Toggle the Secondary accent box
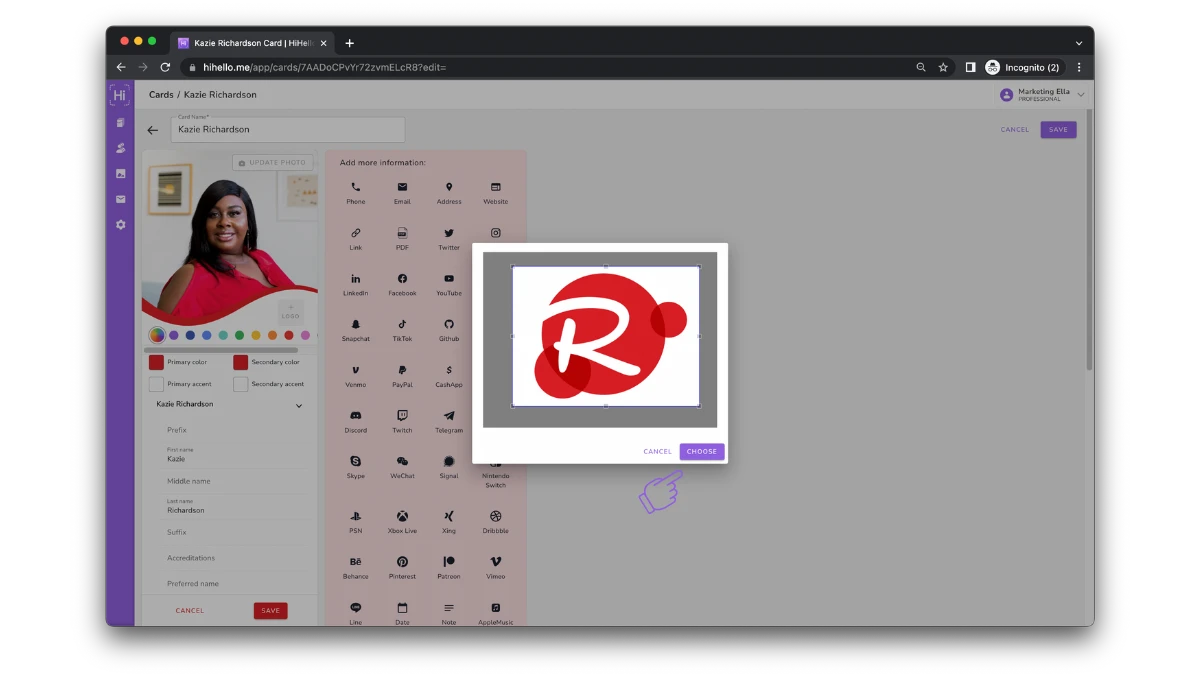The width and height of the screenshot is (1200, 677). [240, 384]
